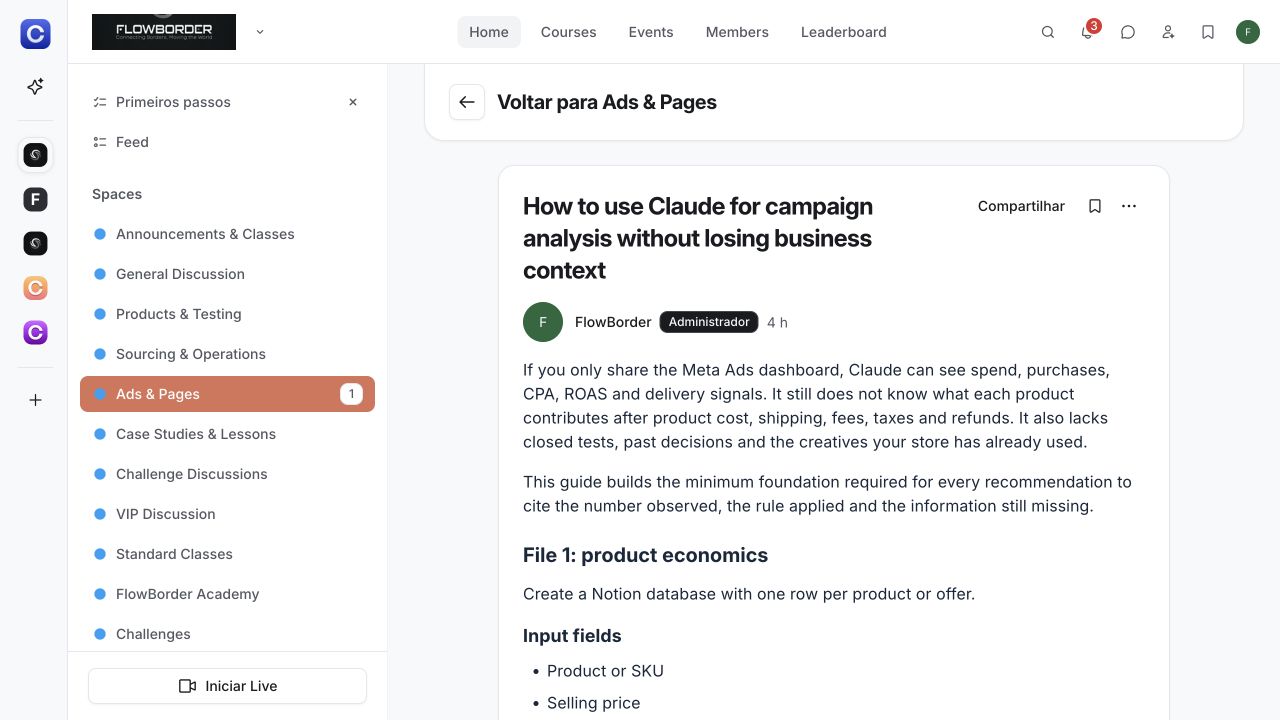Open notifications bell with 3 unread

pos(1088,32)
